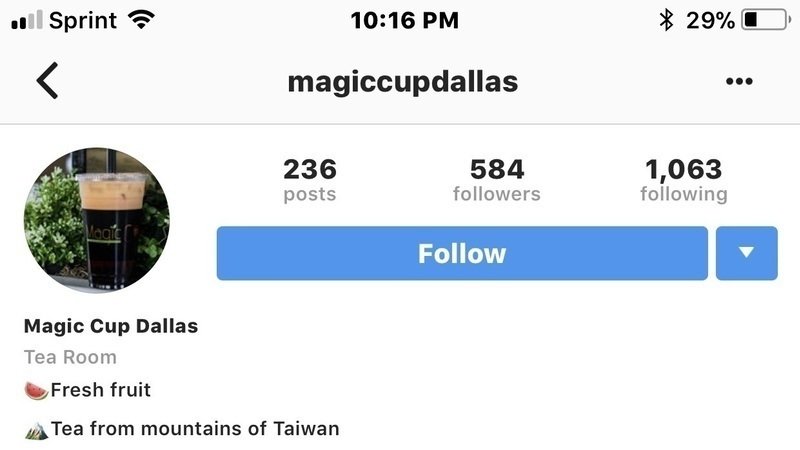Tap the watermelon emoji in bio
The height and width of the screenshot is (450, 800).
[x=36, y=390]
